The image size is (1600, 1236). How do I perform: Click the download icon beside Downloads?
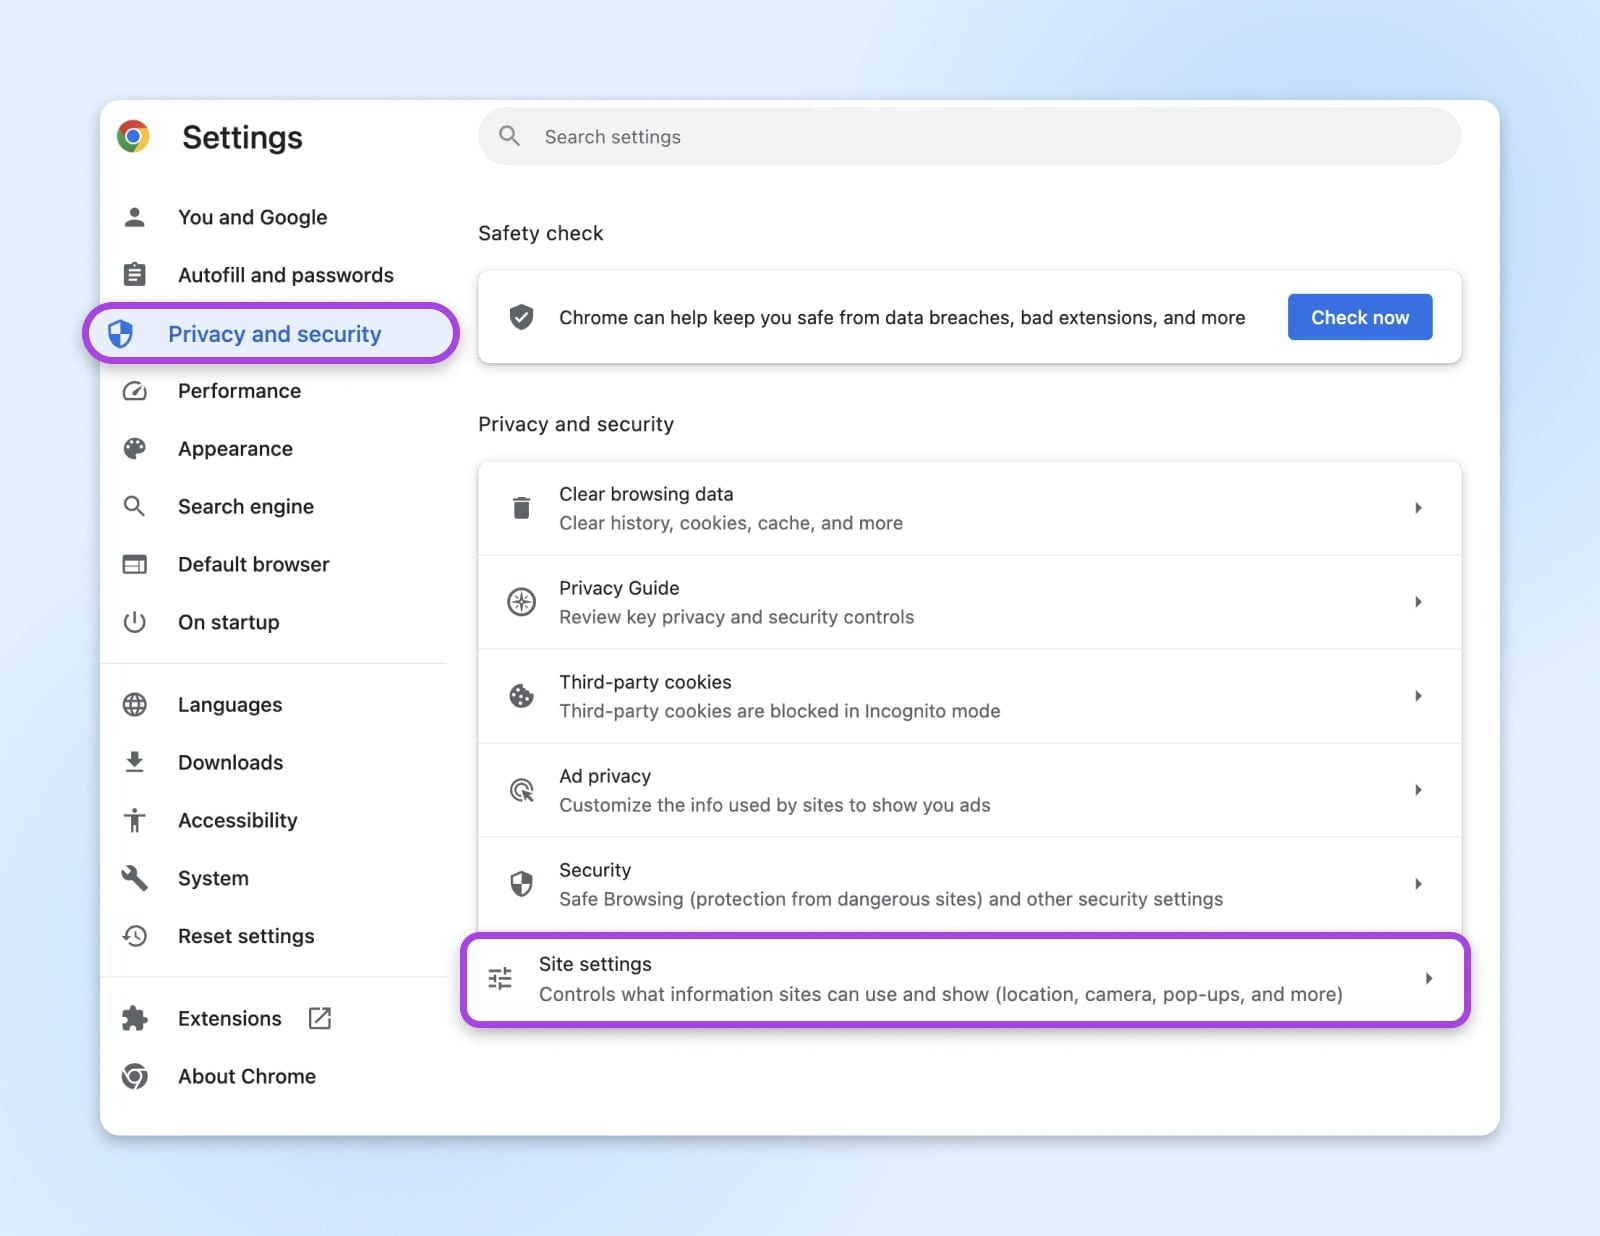tap(134, 761)
